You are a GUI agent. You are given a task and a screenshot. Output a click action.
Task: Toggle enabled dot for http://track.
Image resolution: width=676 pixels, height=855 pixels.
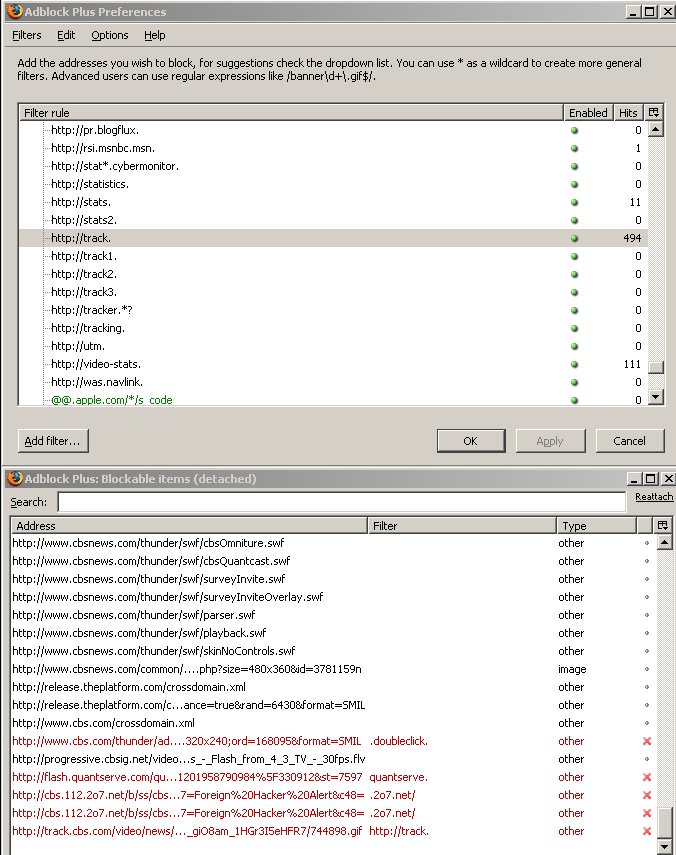pos(574,238)
